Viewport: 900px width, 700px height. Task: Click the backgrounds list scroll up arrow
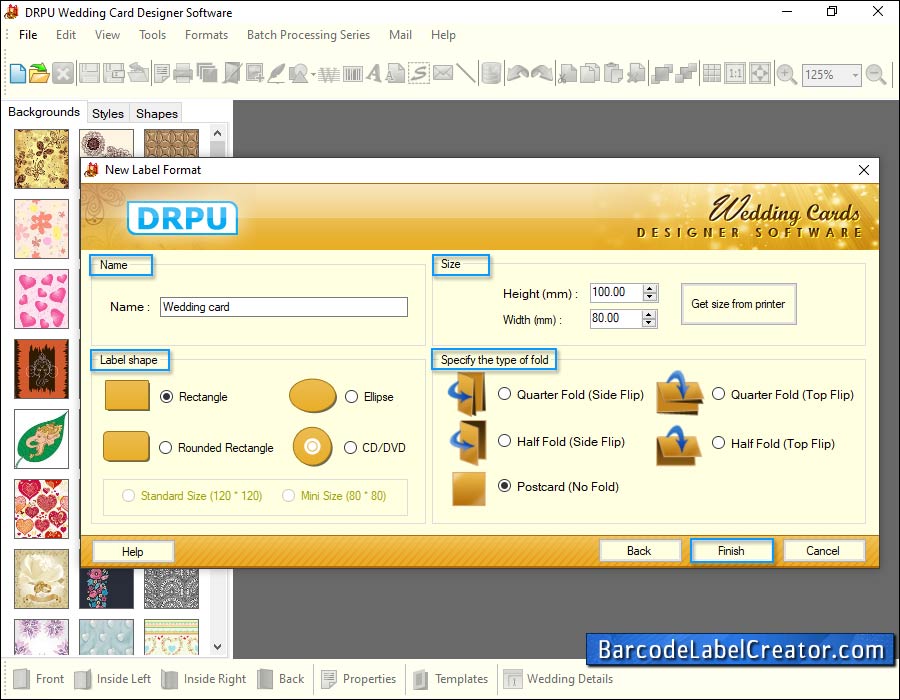[x=218, y=134]
